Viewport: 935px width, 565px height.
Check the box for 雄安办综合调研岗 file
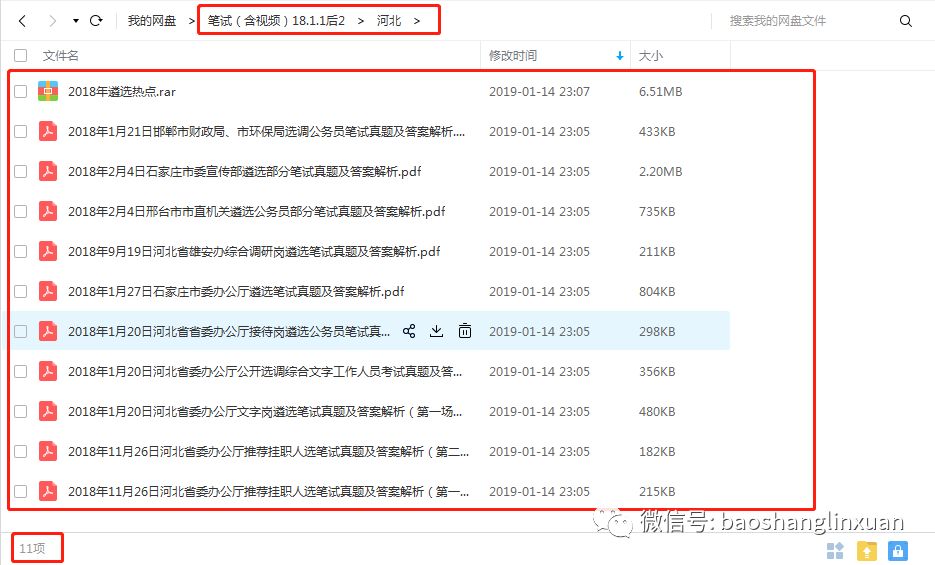[21, 251]
